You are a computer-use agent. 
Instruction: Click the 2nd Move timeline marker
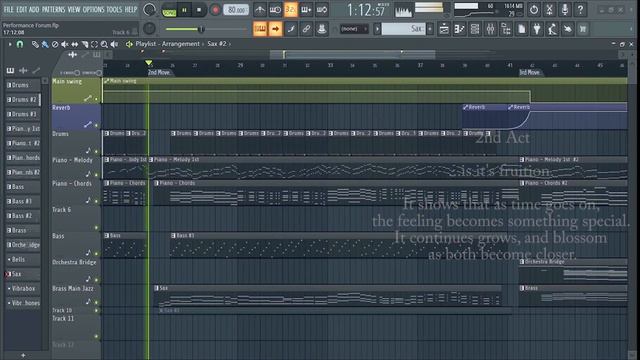click(160, 72)
